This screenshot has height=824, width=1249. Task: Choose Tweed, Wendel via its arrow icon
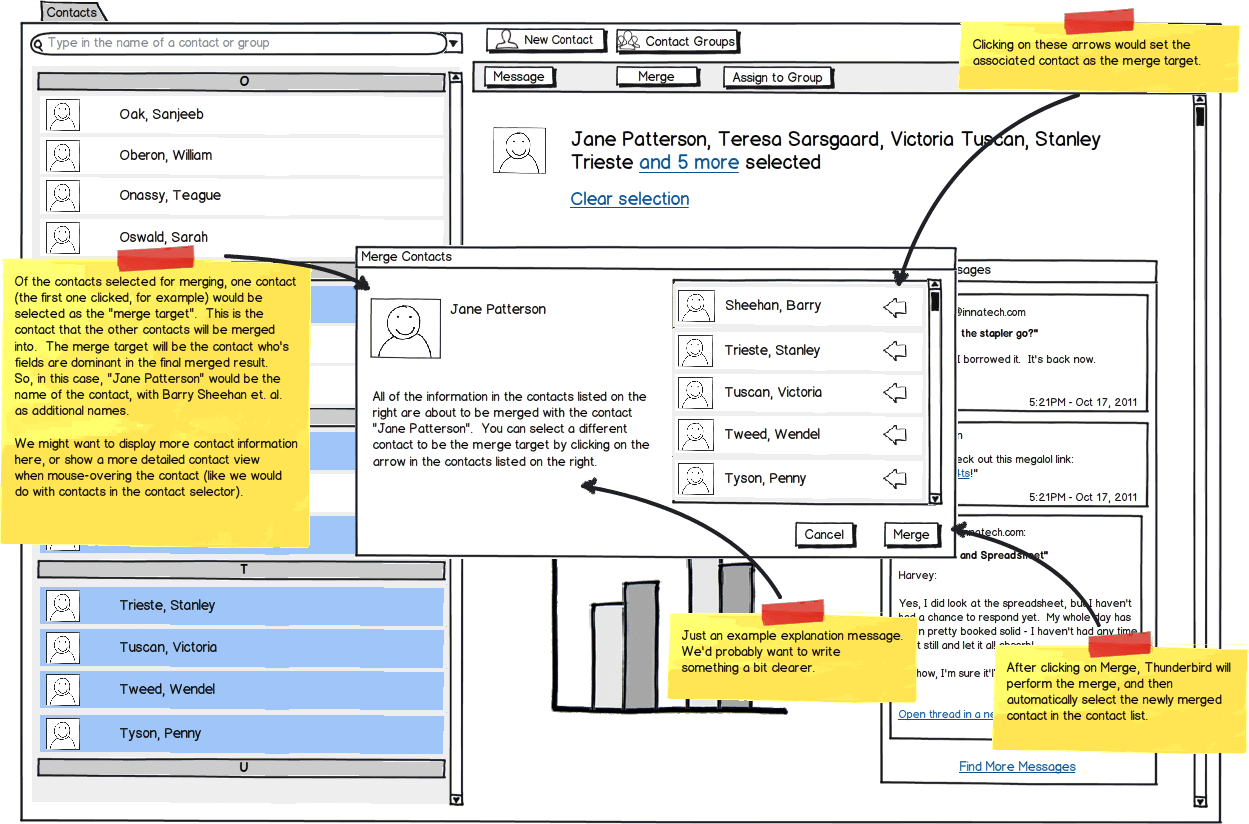click(895, 435)
